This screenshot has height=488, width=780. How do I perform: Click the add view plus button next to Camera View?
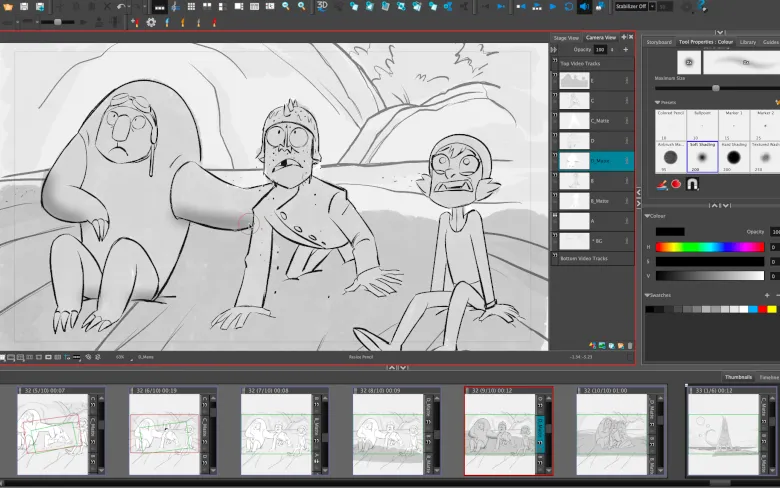[x=624, y=37]
